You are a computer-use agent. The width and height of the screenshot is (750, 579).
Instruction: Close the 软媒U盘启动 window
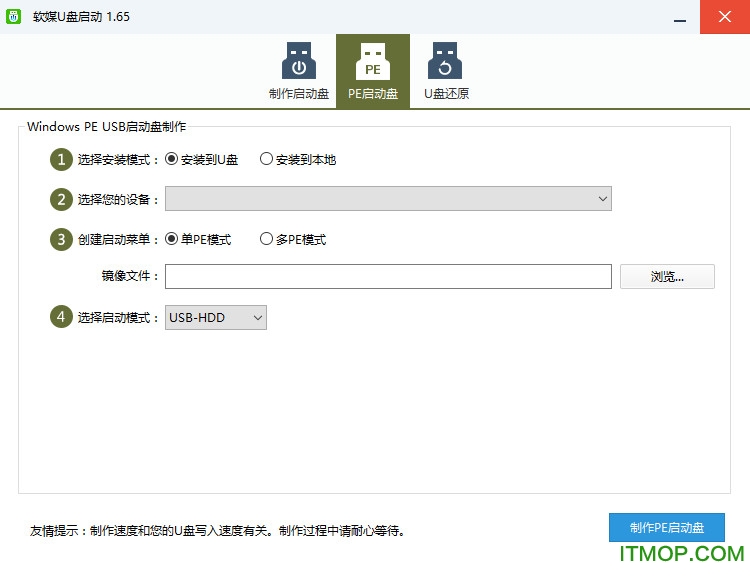pyautogui.click(x=725, y=17)
